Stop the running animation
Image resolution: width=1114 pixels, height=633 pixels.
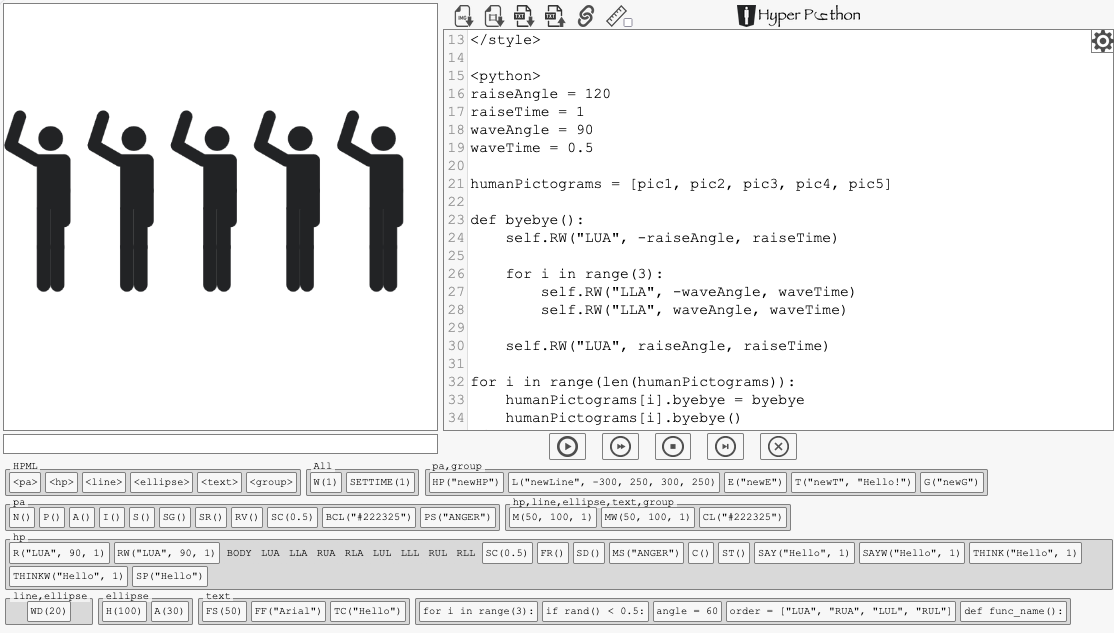pyautogui.click(x=673, y=446)
